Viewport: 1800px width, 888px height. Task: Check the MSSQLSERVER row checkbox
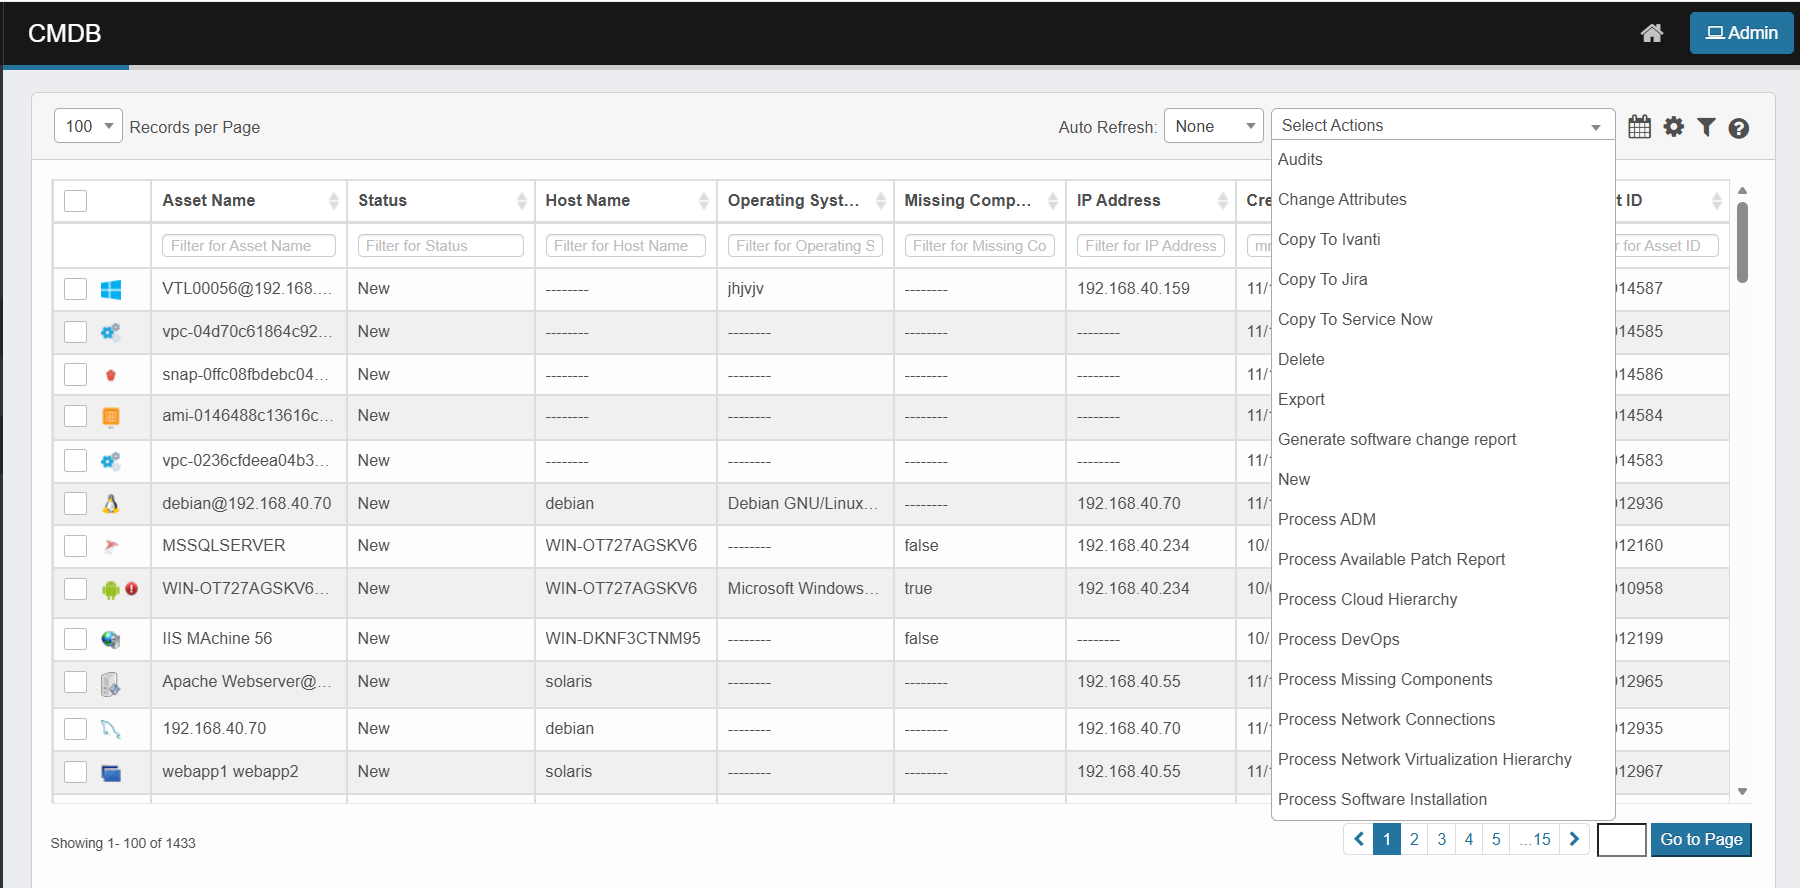point(76,546)
